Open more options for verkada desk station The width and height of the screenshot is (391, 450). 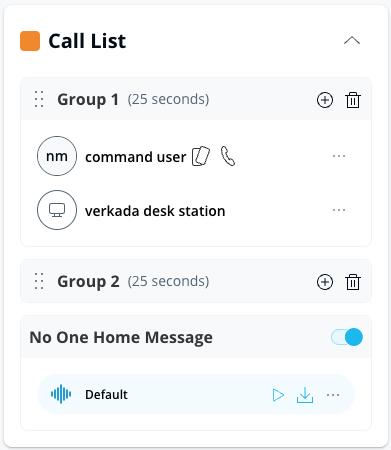click(x=339, y=210)
